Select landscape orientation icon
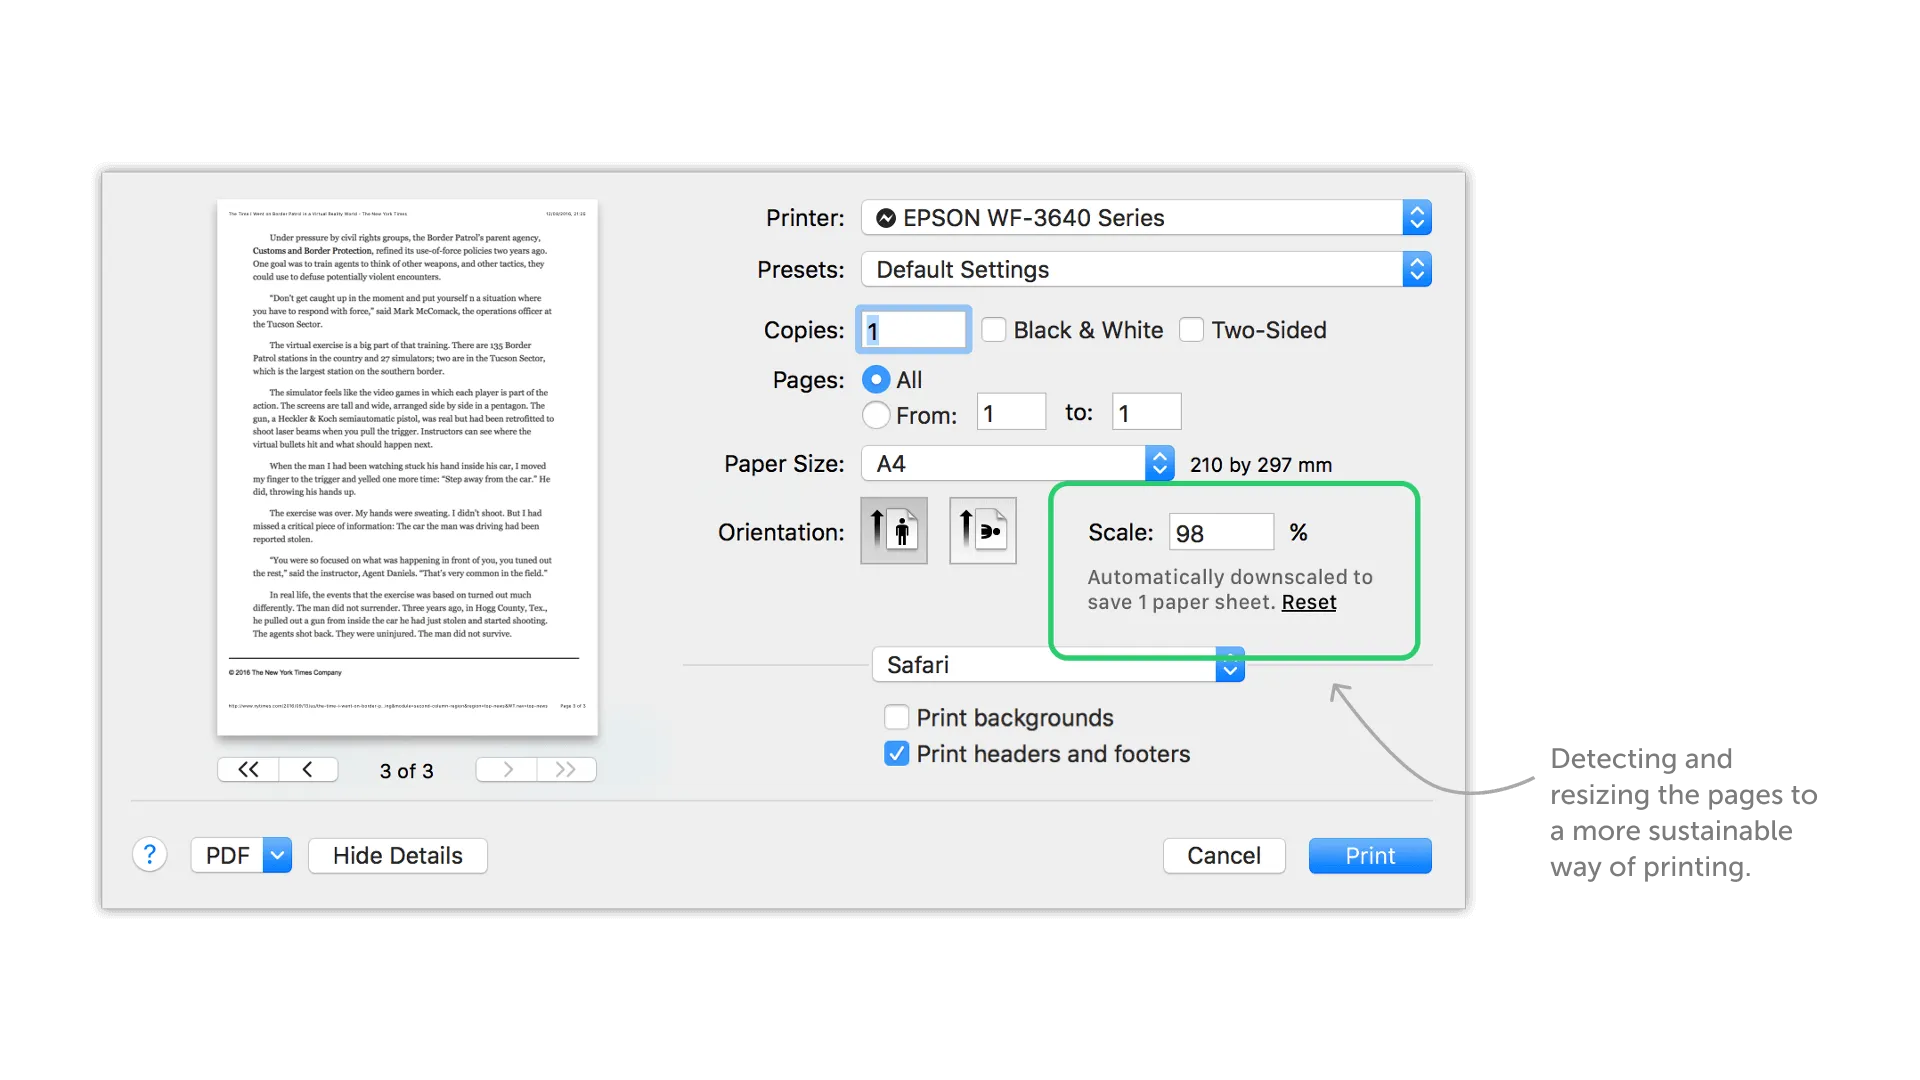This screenshot has height=1080, width=1920. (x=982, y=530)
